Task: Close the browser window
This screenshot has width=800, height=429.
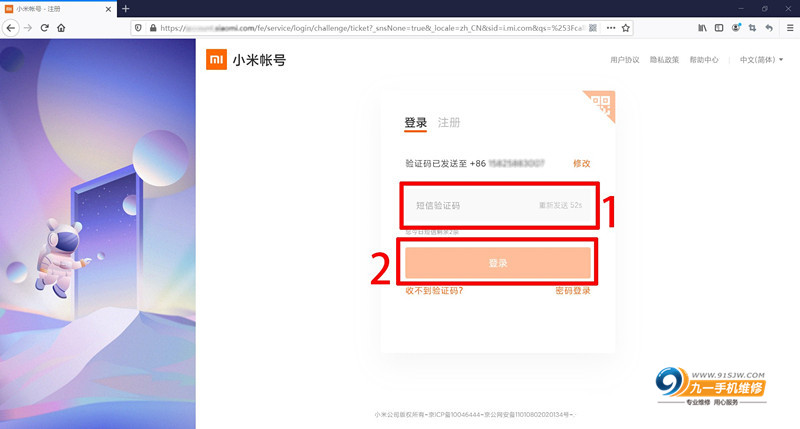Action: [788, 9]
